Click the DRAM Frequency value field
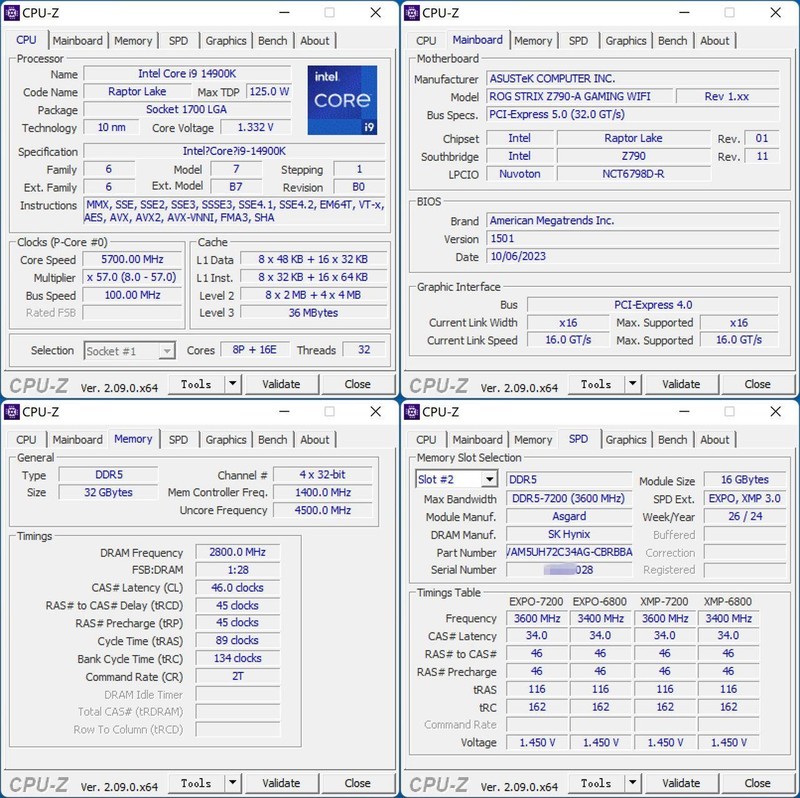Image resolution: width=800 pixels, height=798 pixels. [x=237, y=552]
